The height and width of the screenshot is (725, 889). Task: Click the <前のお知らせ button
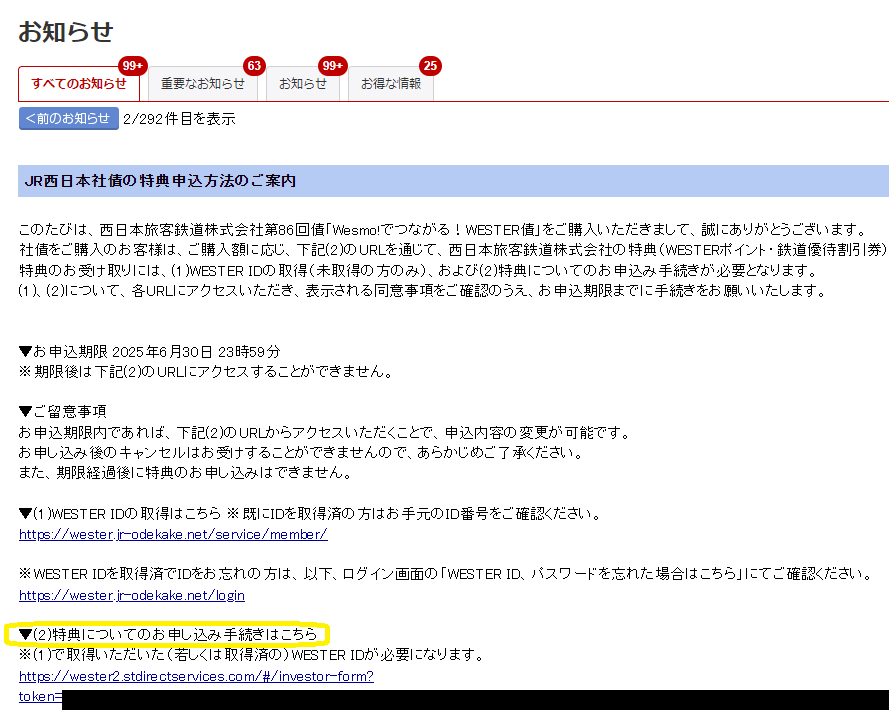click(69, 118)
